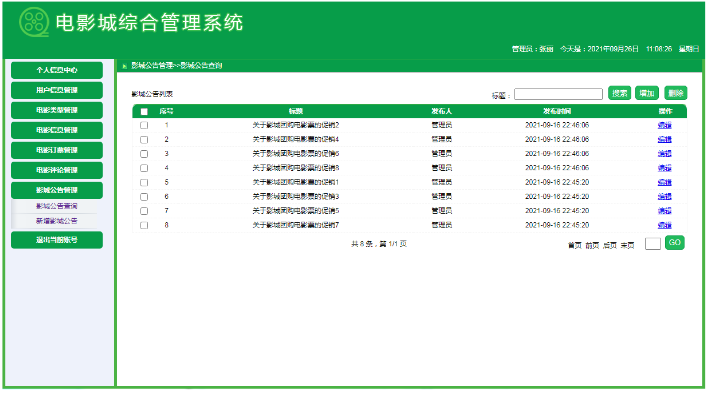711x394 pixels.
Task: Edit the announcement in row 1
Action: point(665,125)
